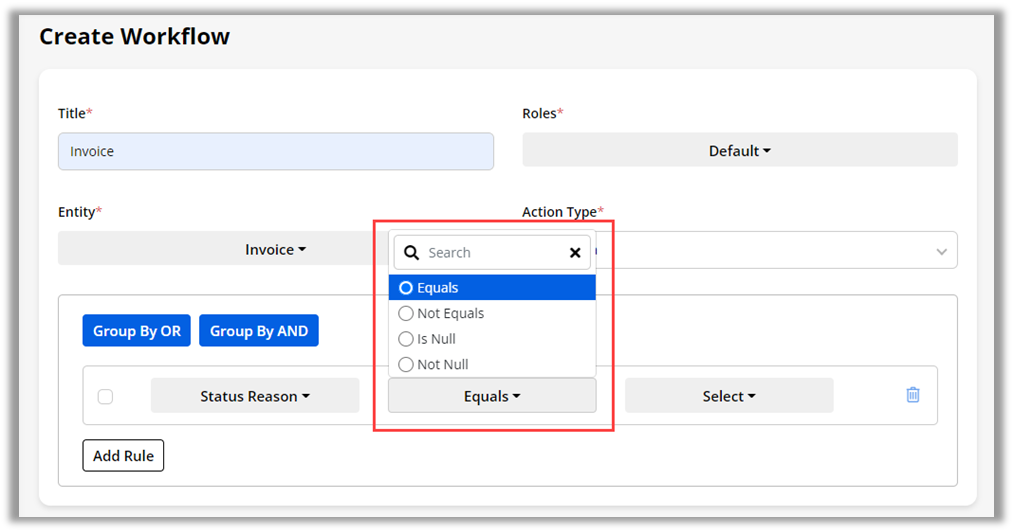Open the Action Type select field
The image size is (1014, 532).
coord(780,251)
